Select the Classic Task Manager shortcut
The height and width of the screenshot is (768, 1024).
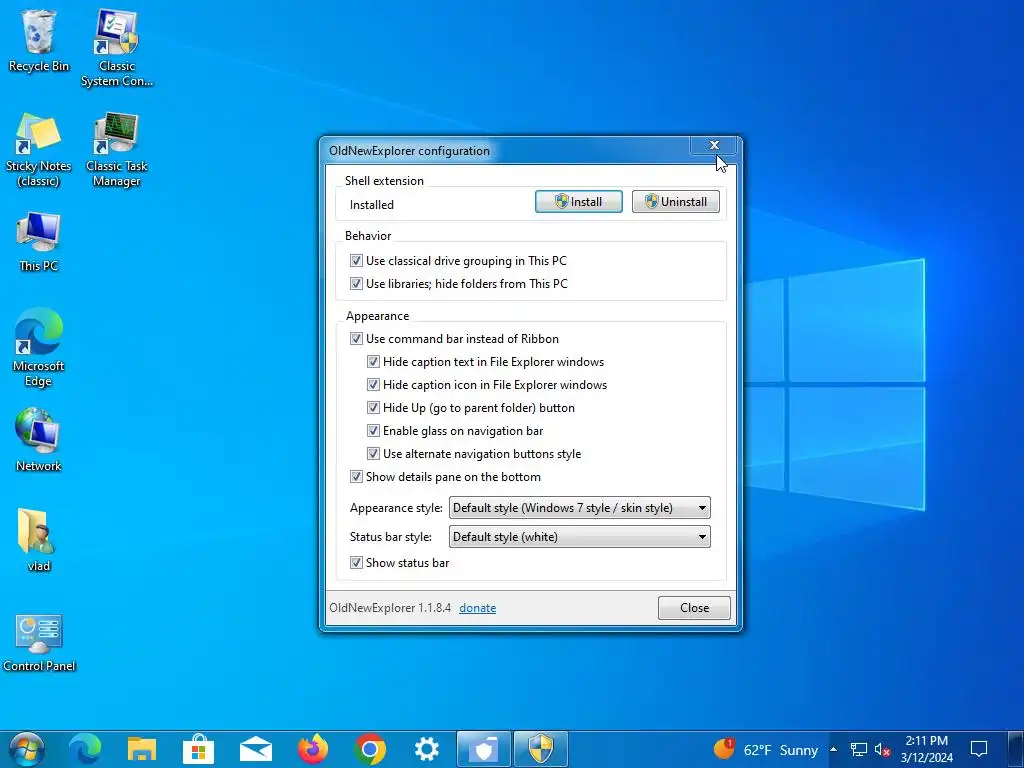(x=117, y=150)
